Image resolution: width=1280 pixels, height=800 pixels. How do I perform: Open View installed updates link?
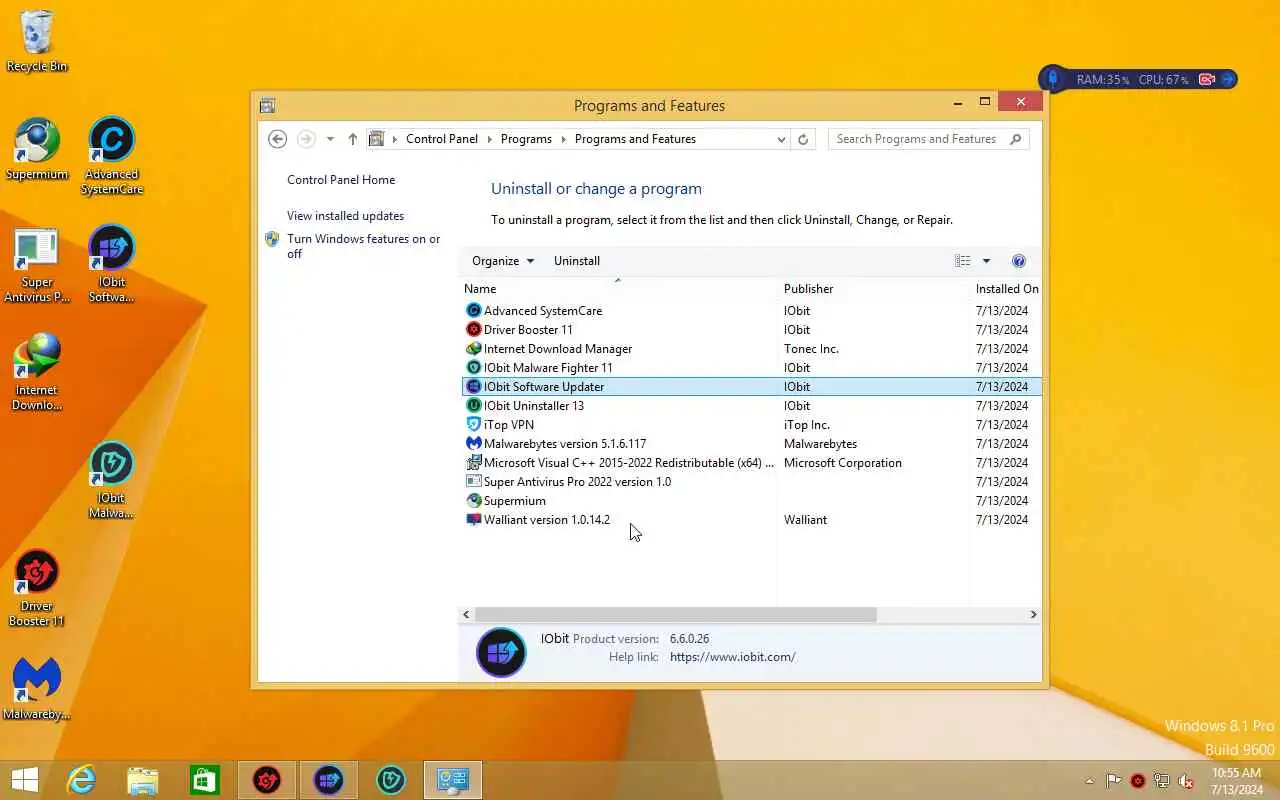tap(345, 216)
